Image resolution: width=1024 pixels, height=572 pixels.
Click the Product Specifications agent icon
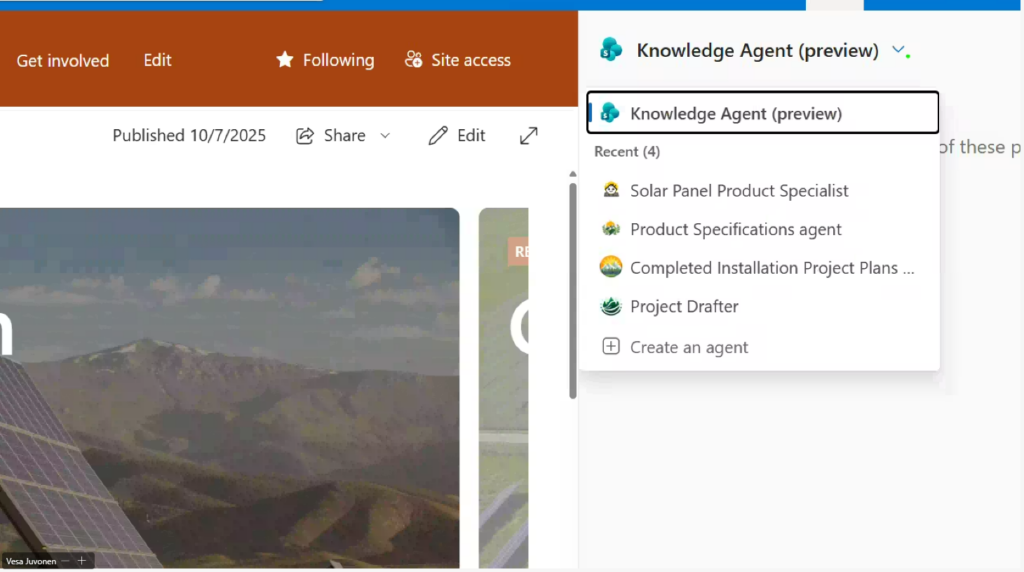pos(610,229)
